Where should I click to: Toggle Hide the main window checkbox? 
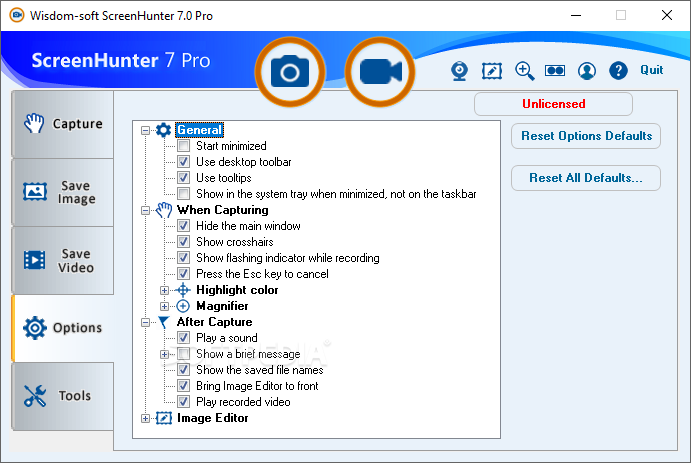tap(183, 226)
